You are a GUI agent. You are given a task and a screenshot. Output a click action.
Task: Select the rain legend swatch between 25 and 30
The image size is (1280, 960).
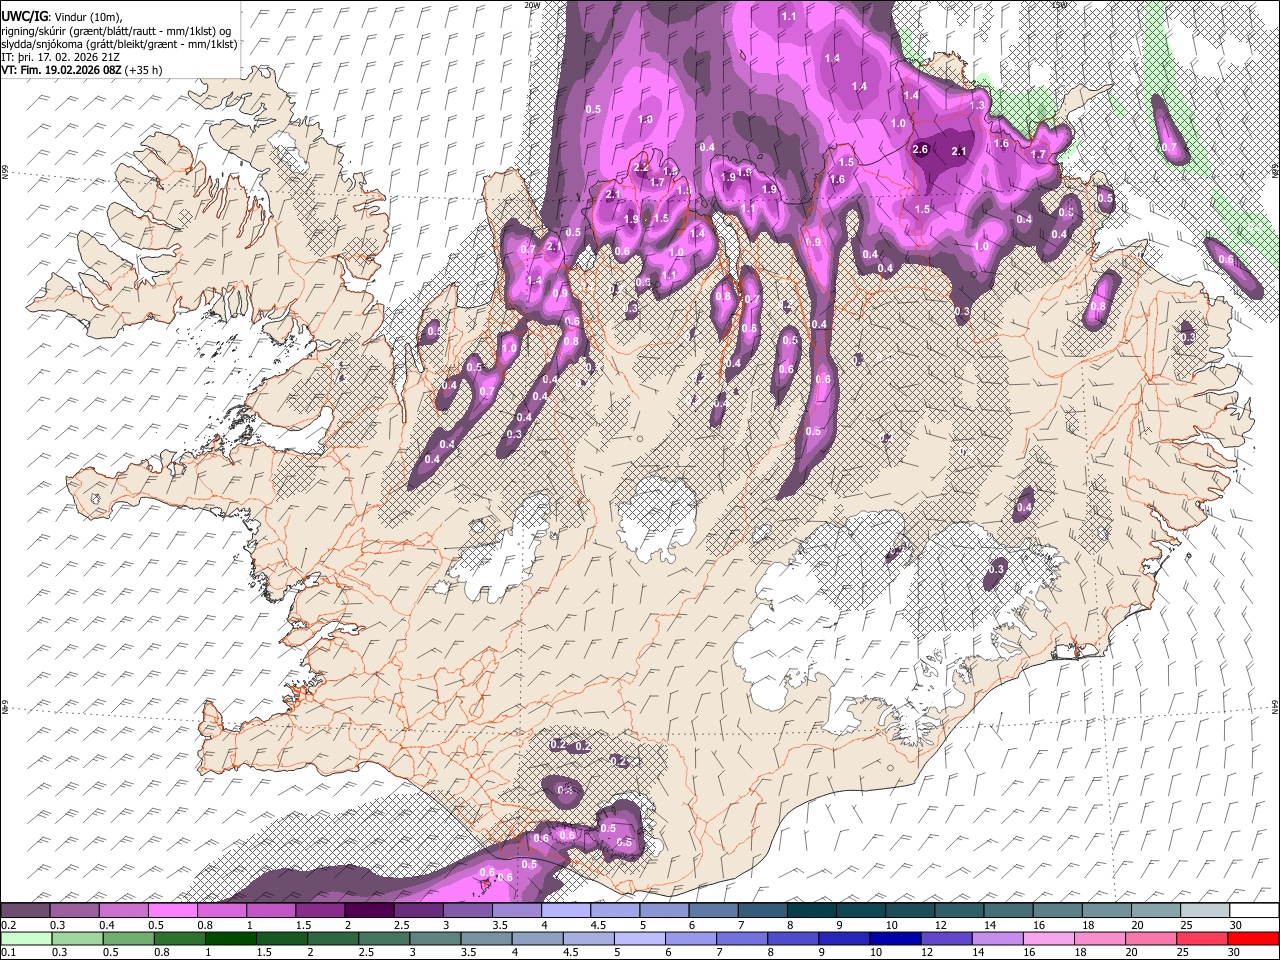[x=1203, y=938]
